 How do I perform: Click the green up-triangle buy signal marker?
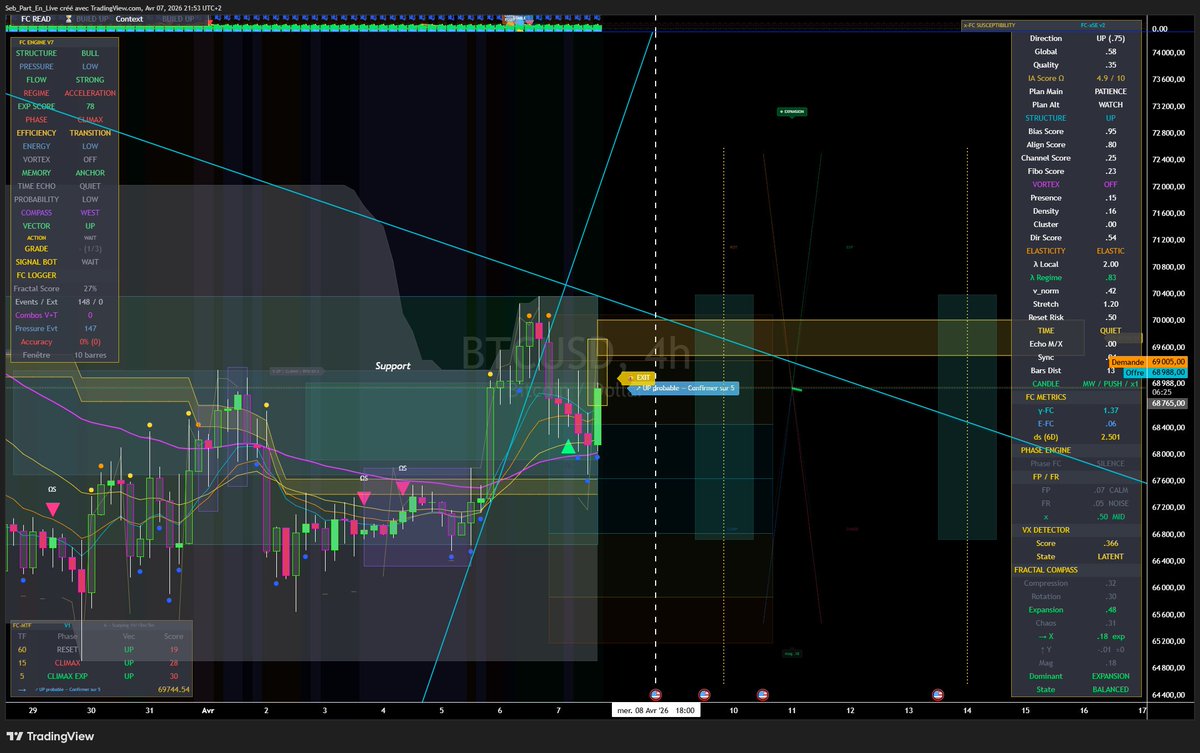(568, 446)
